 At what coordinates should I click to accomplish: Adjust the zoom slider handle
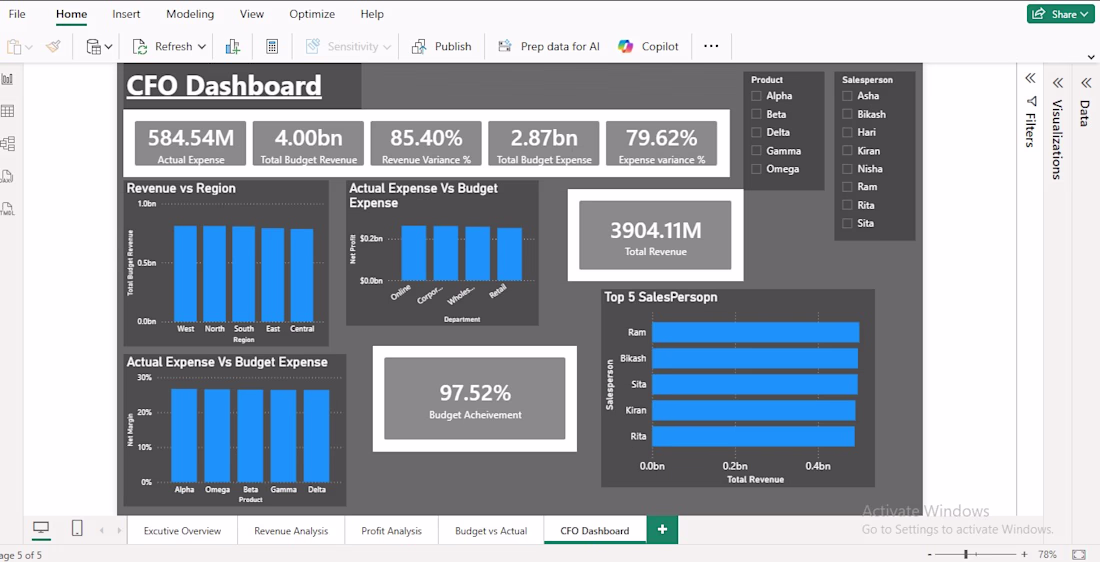[966, 554]
